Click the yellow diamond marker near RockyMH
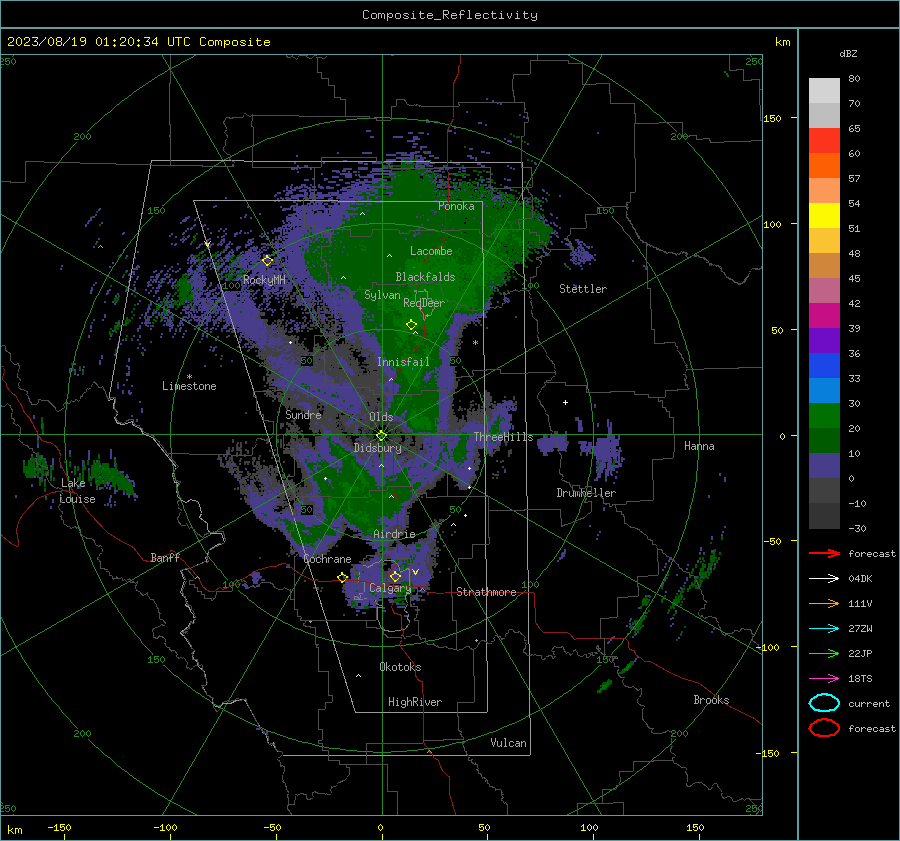900x841 pixels. [267, 261]
